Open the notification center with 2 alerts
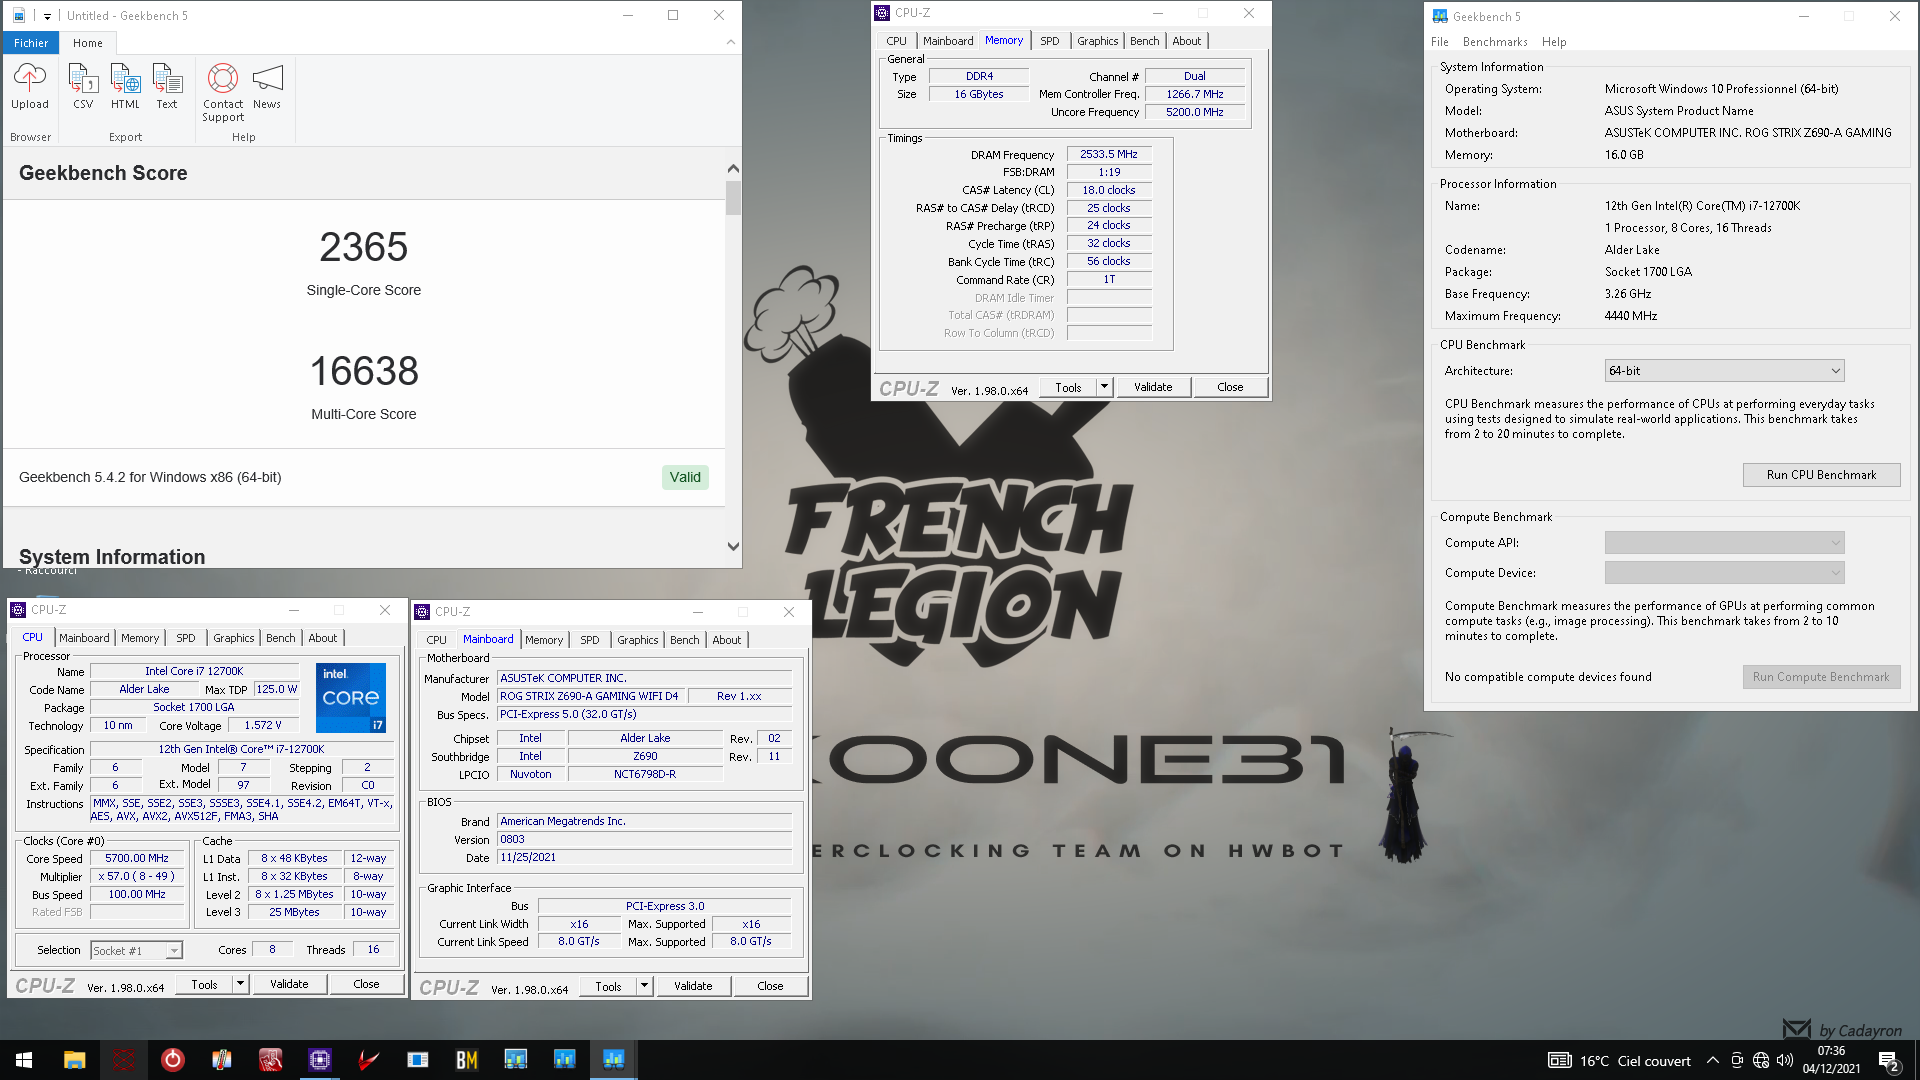 (1888, 1061)
